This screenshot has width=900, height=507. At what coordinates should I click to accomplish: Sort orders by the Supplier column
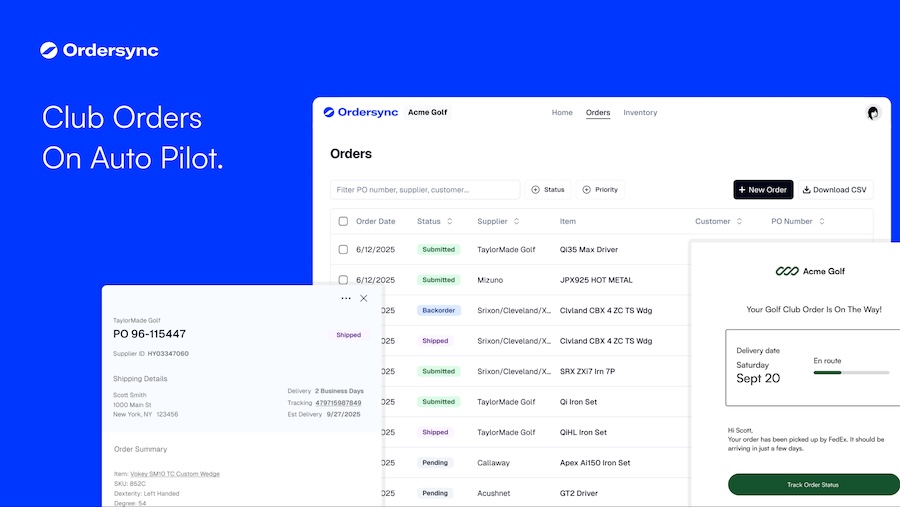pos(516,221)
